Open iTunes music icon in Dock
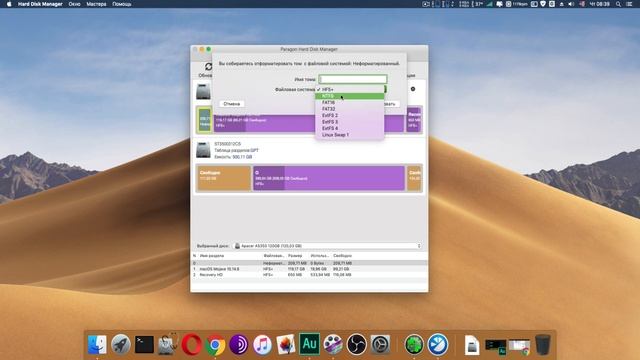This screenshot has height=360, width=640. click(x=262, y=344)
